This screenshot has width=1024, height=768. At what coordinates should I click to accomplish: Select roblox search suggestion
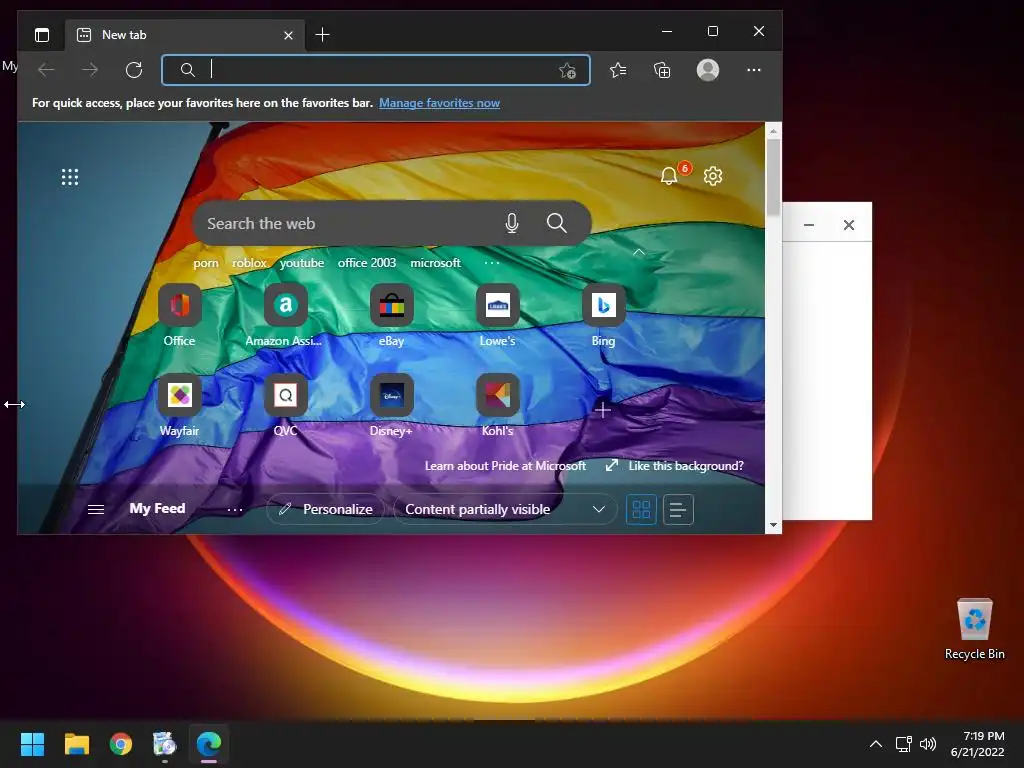[249, 263]
